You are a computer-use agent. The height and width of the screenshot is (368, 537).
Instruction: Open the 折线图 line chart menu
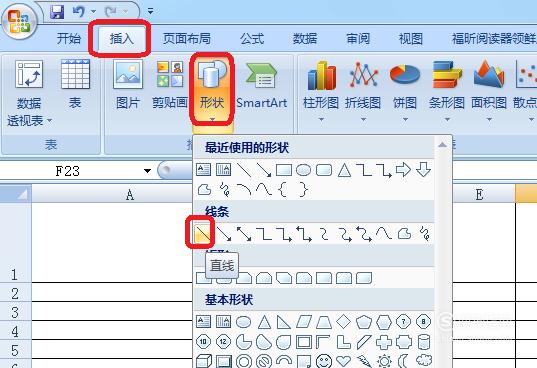363,91
